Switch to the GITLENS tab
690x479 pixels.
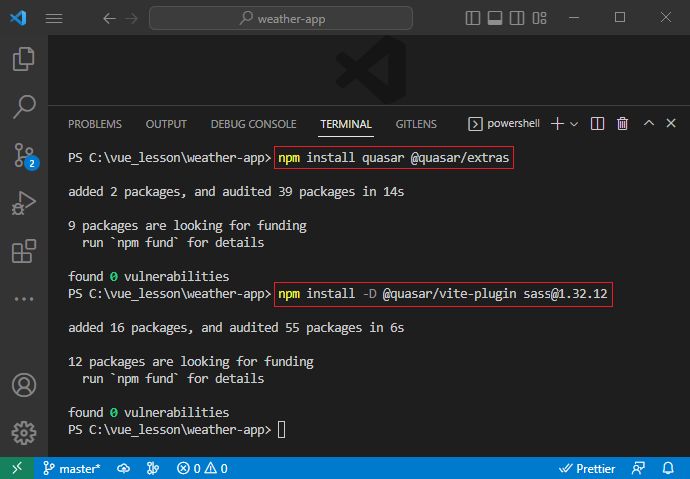click(416, 124)
